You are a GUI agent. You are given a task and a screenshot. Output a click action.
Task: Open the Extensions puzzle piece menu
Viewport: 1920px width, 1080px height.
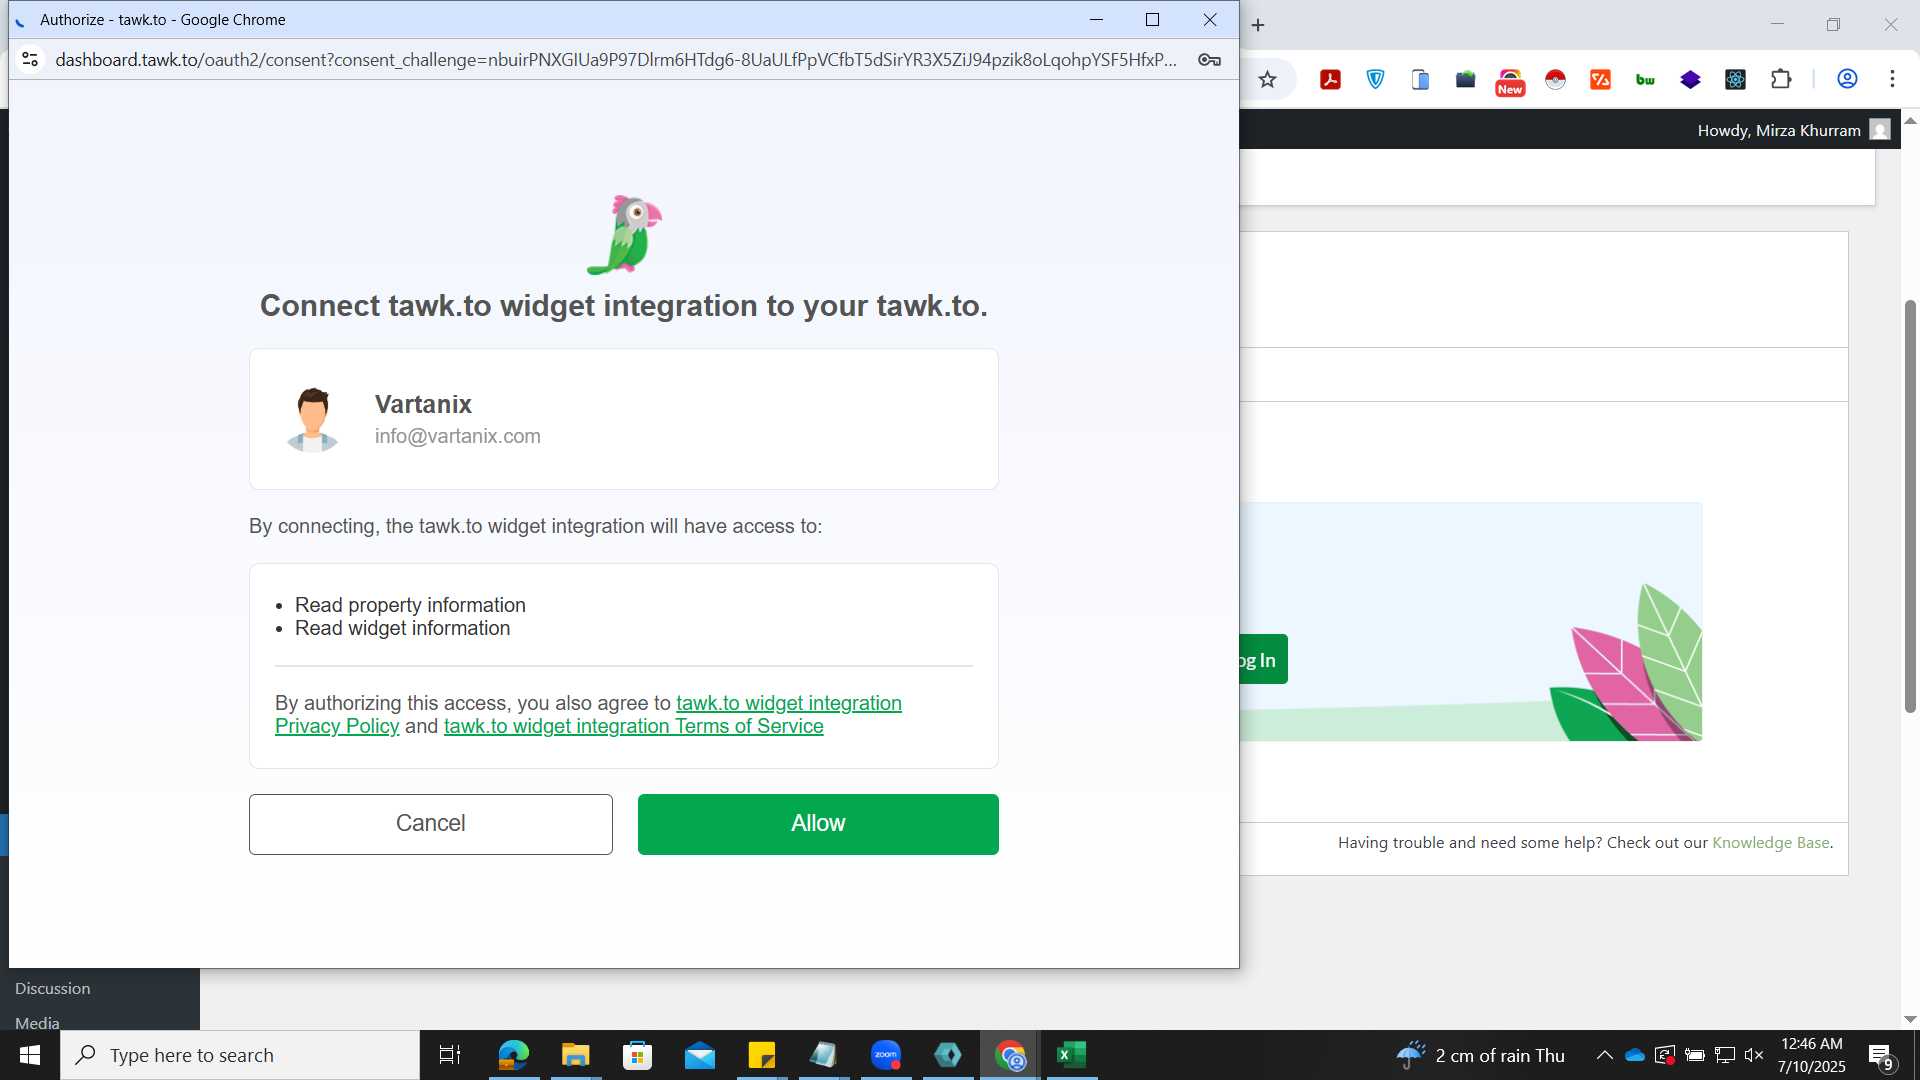coord(1781,79)
